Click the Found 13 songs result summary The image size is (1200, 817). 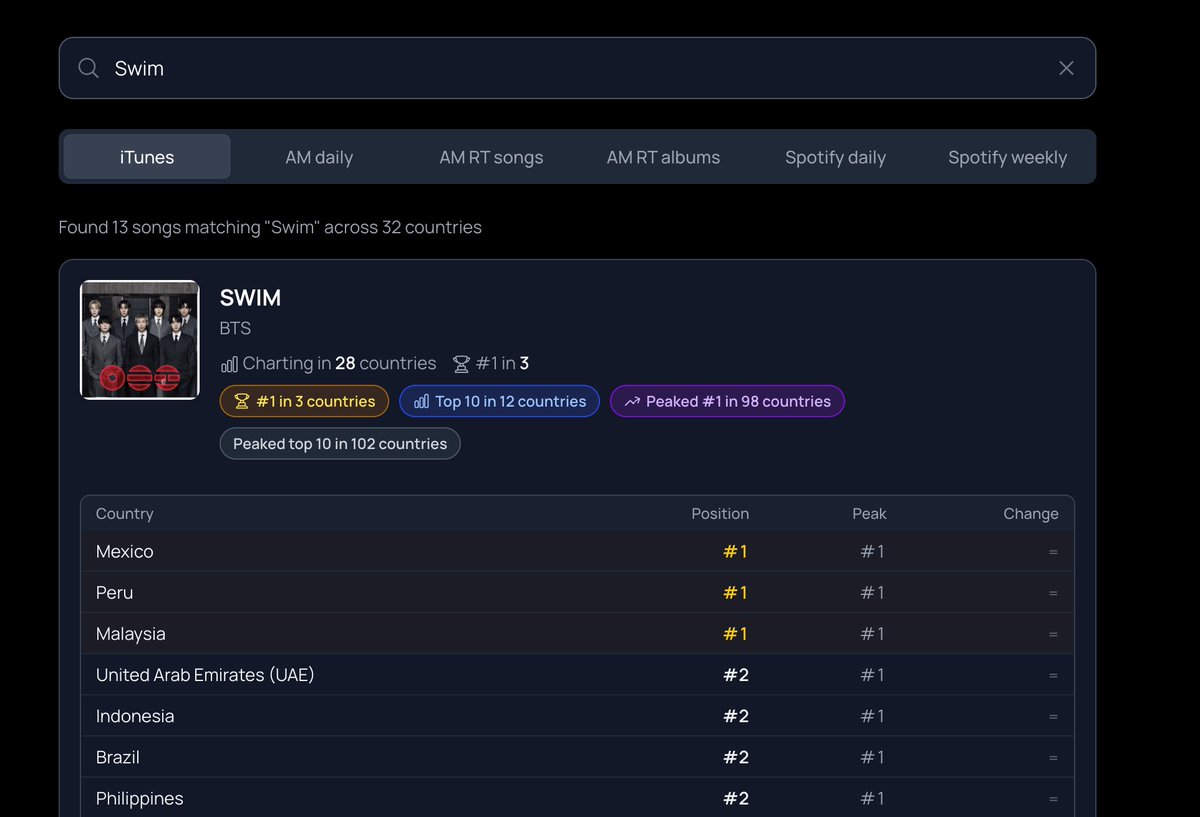[270, 227]
